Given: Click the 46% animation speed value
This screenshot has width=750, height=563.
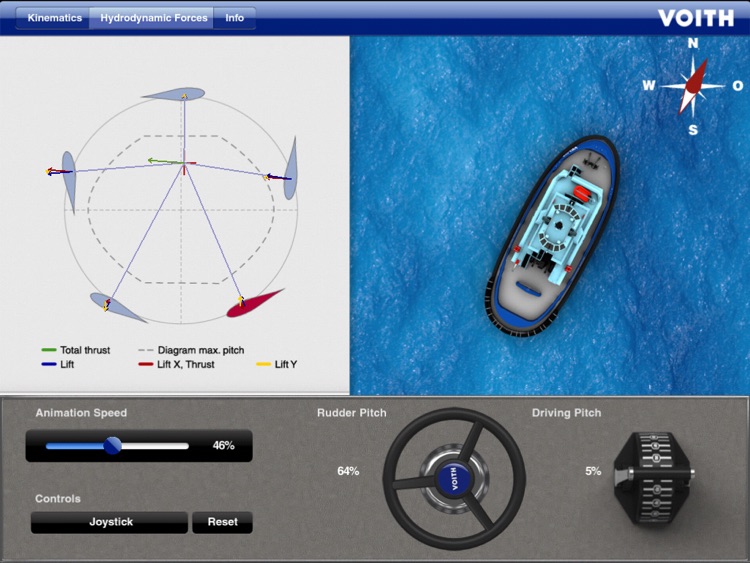Looking at the screenshot, I should (x=223, y=446).
